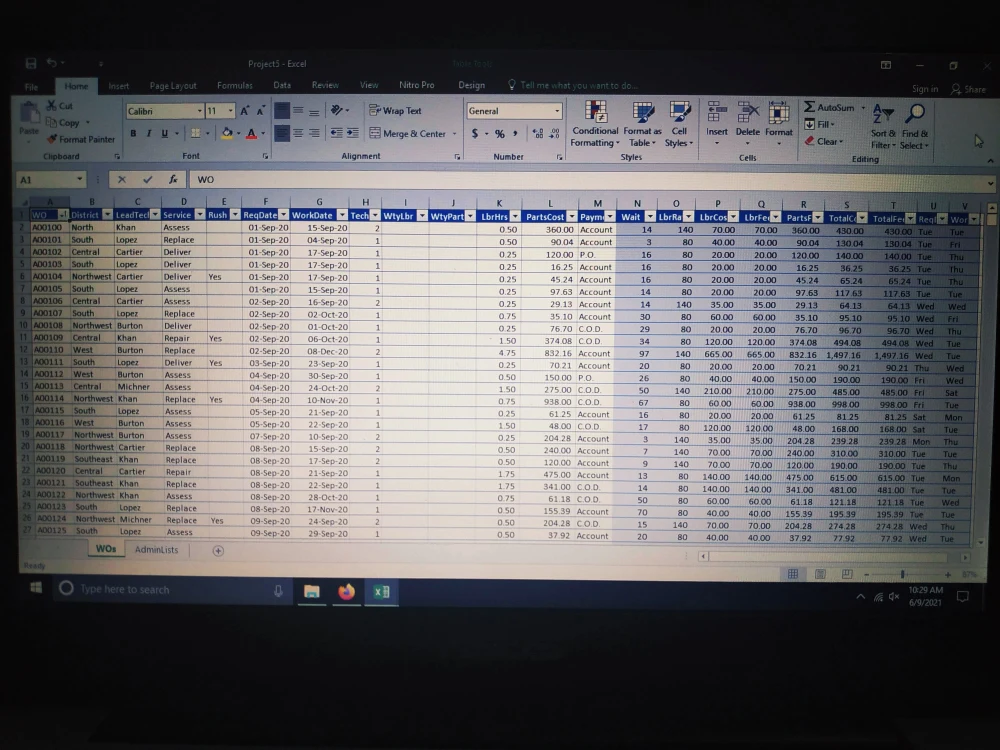The image size is (1000, 750).
Task: Open the Formulas tab
Action: click(x=235, y=85)
